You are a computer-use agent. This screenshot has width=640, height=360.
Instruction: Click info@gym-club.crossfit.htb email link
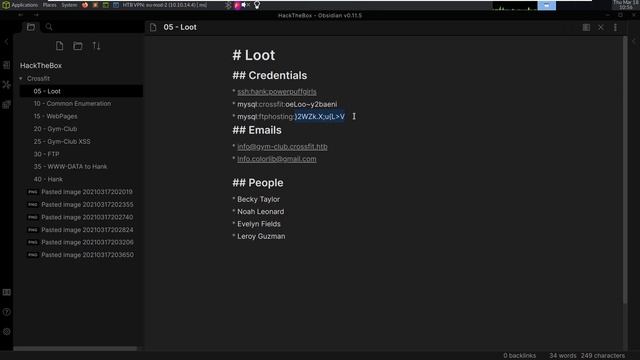click(x=282, y=147)
